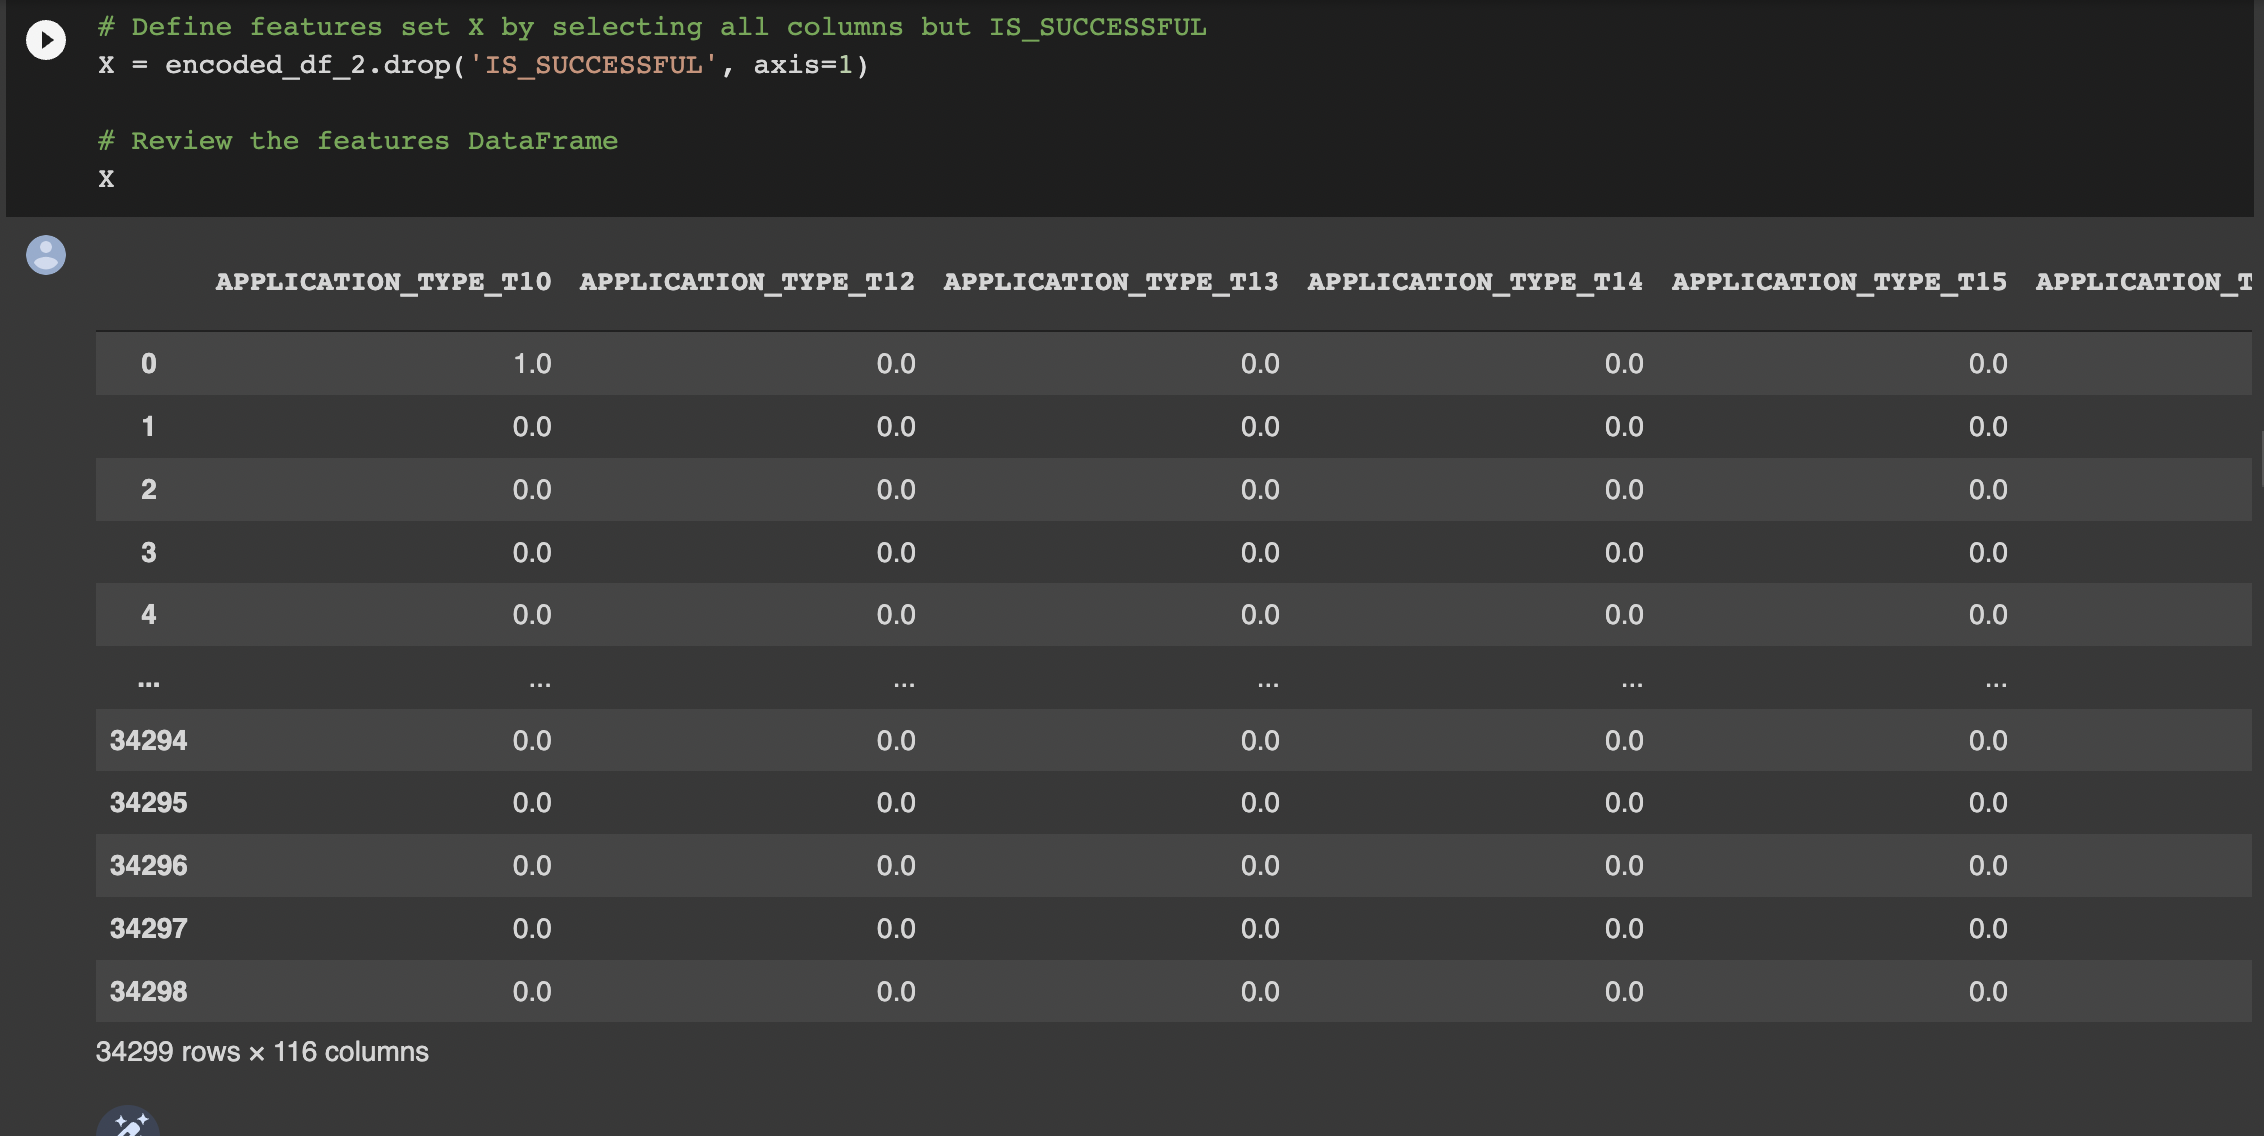Select the APPLICATION_TYPE_T15 column header
Viewport: 2264px width, 1136px height.
[1838, 281]
